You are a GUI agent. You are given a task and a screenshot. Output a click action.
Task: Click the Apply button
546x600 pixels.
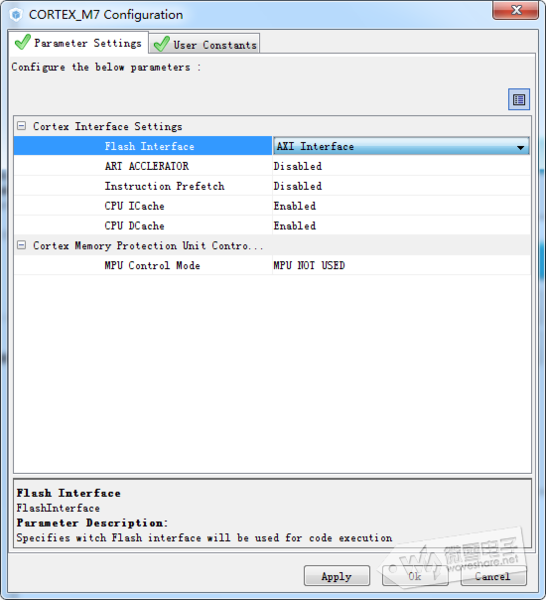point(337,576)
